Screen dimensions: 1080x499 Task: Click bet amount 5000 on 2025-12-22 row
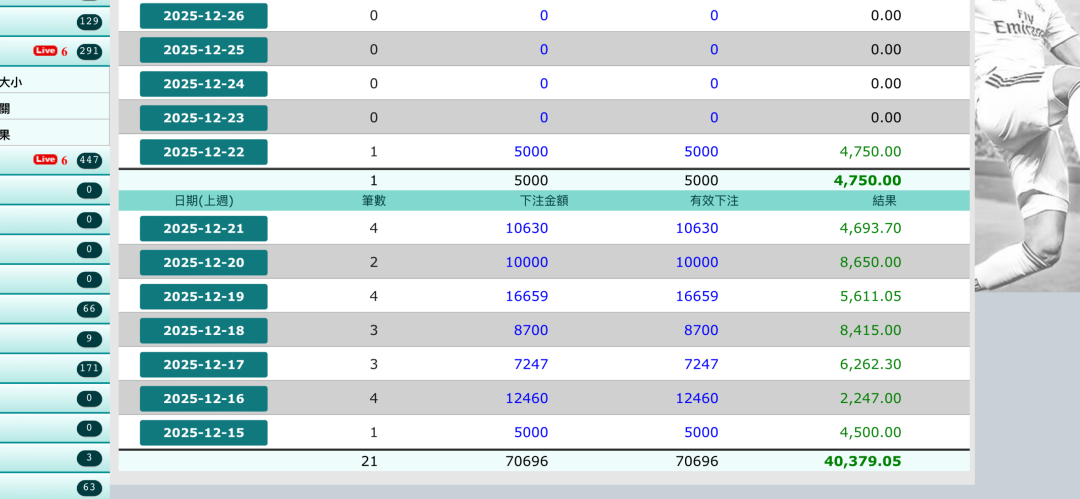tap(531, 152)
